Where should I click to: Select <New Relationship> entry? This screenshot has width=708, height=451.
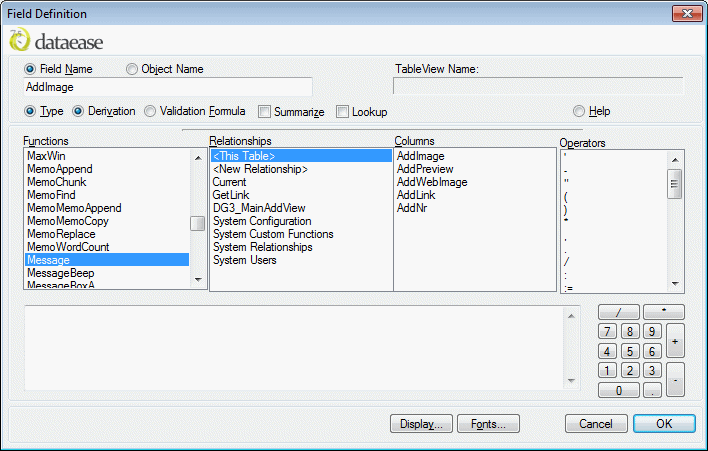[301, 169]
